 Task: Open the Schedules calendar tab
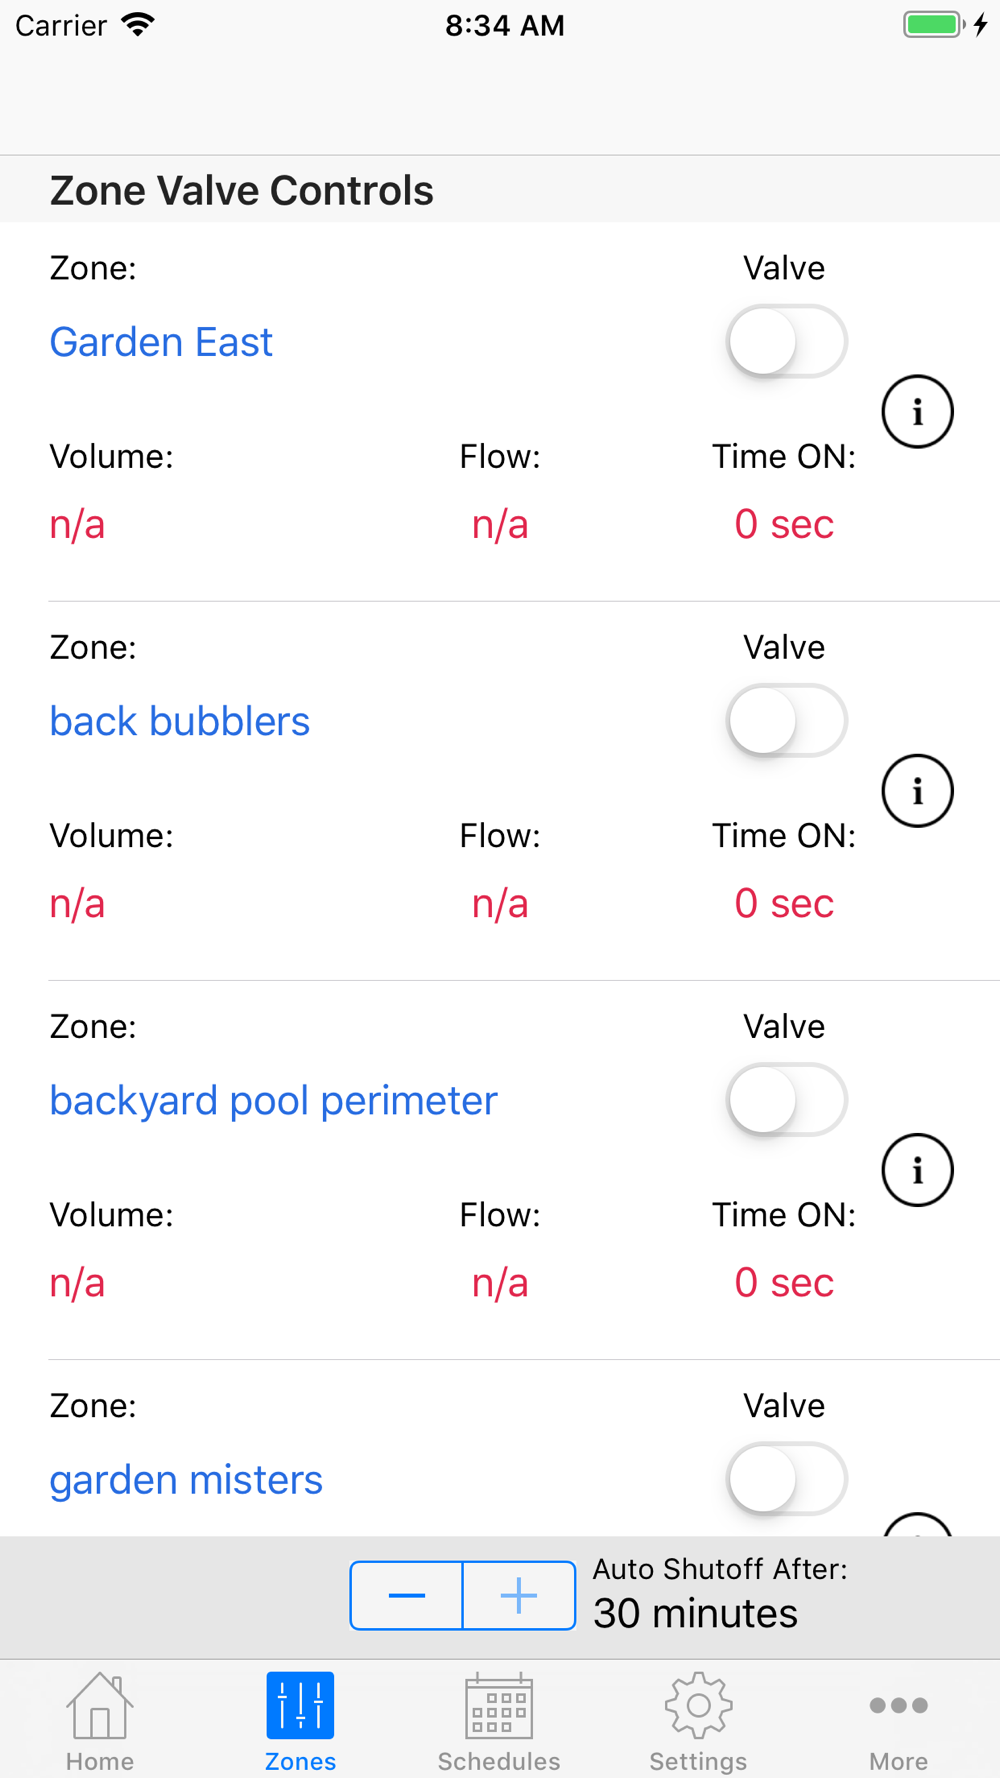(499, 1720)
